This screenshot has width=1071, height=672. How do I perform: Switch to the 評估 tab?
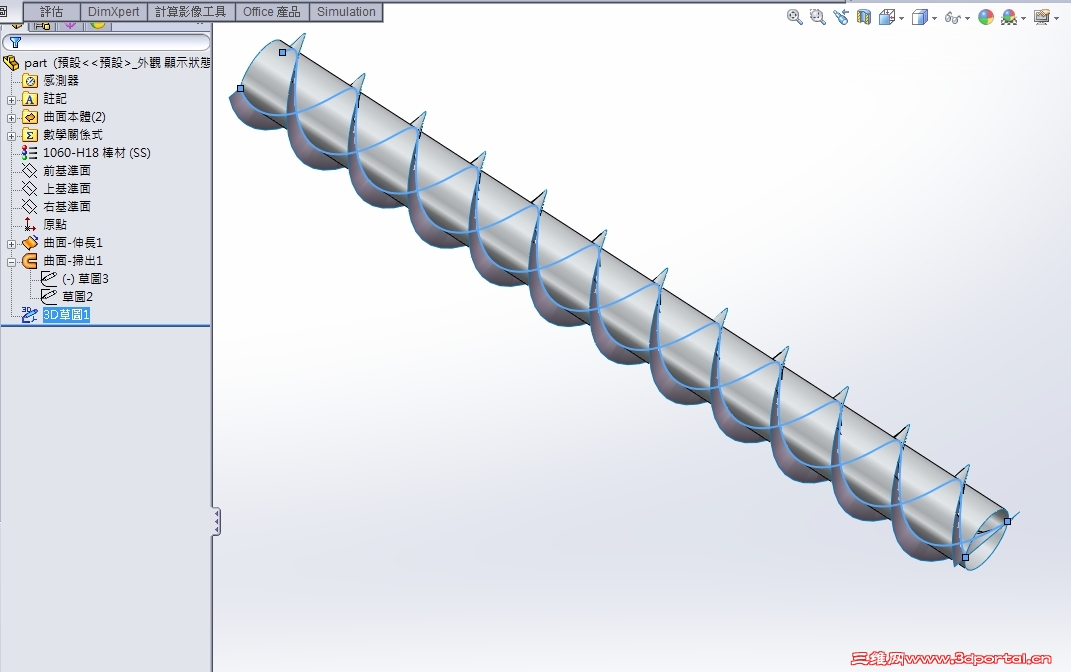(x=51, y=12)
